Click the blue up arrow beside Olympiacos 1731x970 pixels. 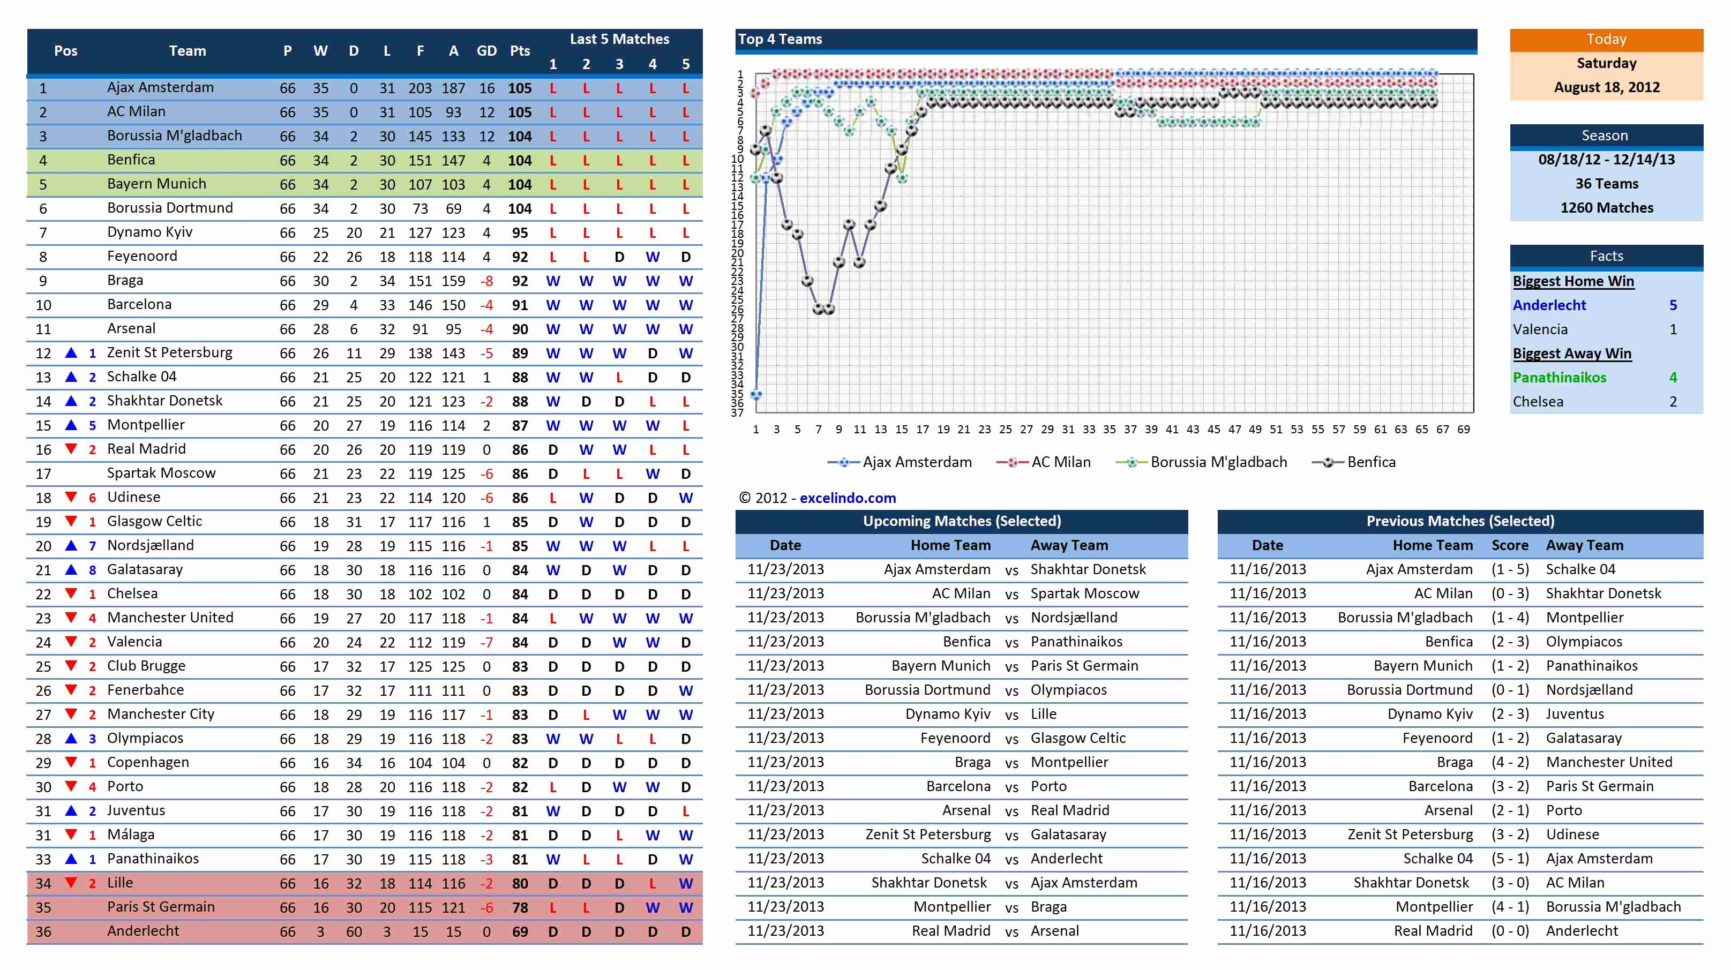tap(70, 738)
